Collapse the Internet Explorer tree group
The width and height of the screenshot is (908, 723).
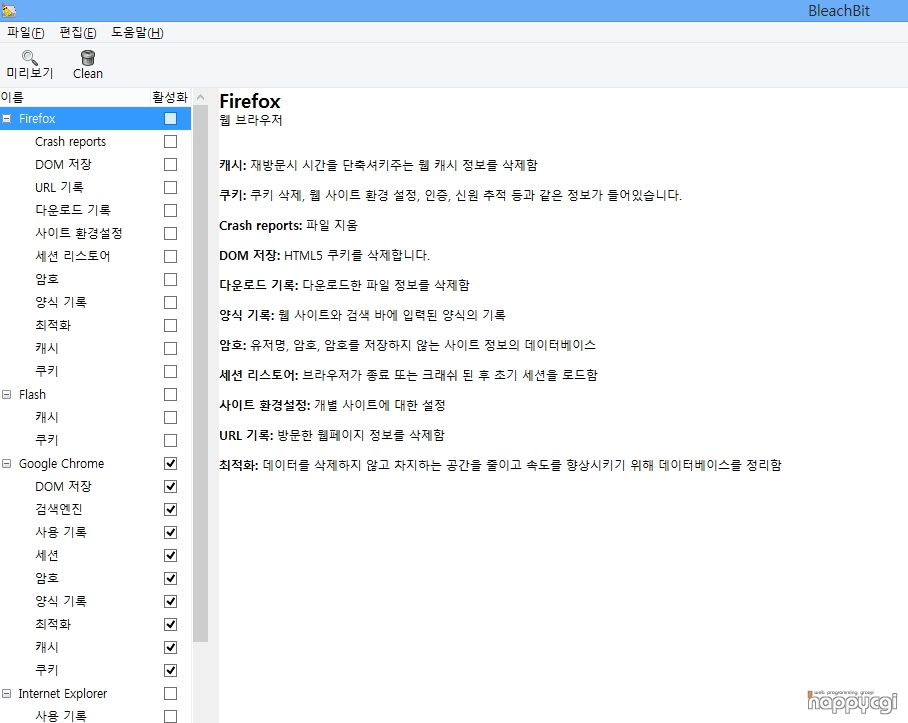tap(7, 693)
